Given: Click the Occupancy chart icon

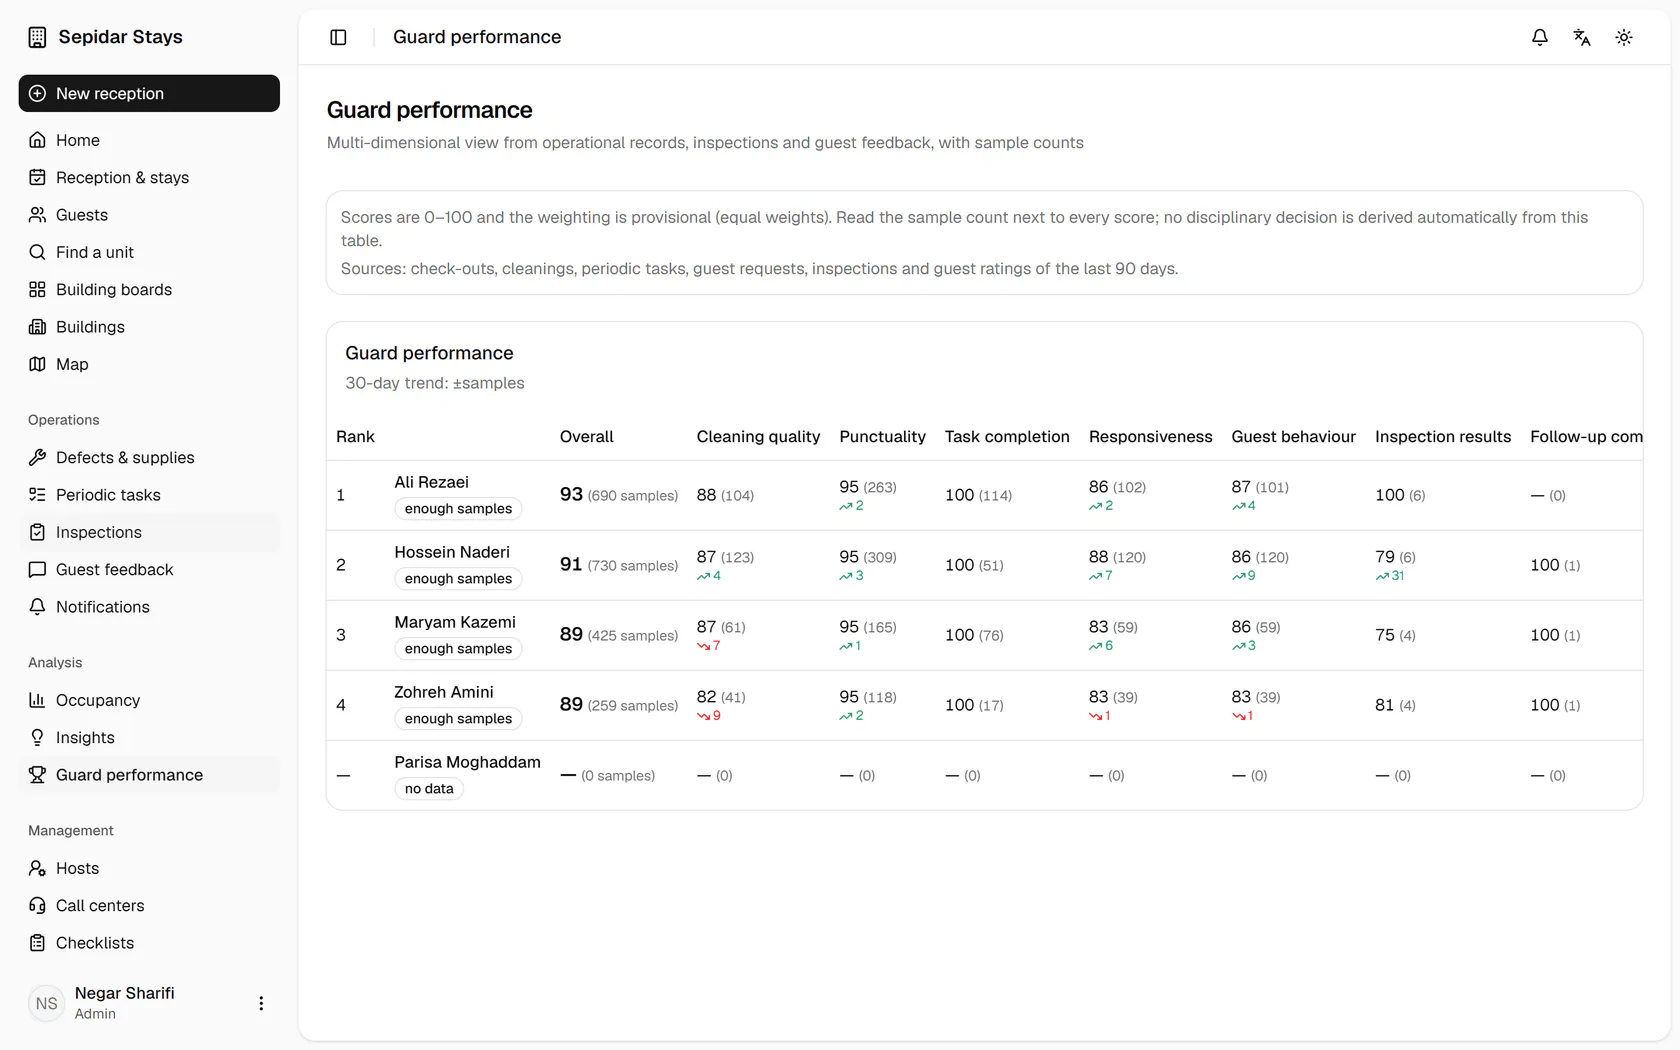Looking at the screenshot, I should point(37,700).
